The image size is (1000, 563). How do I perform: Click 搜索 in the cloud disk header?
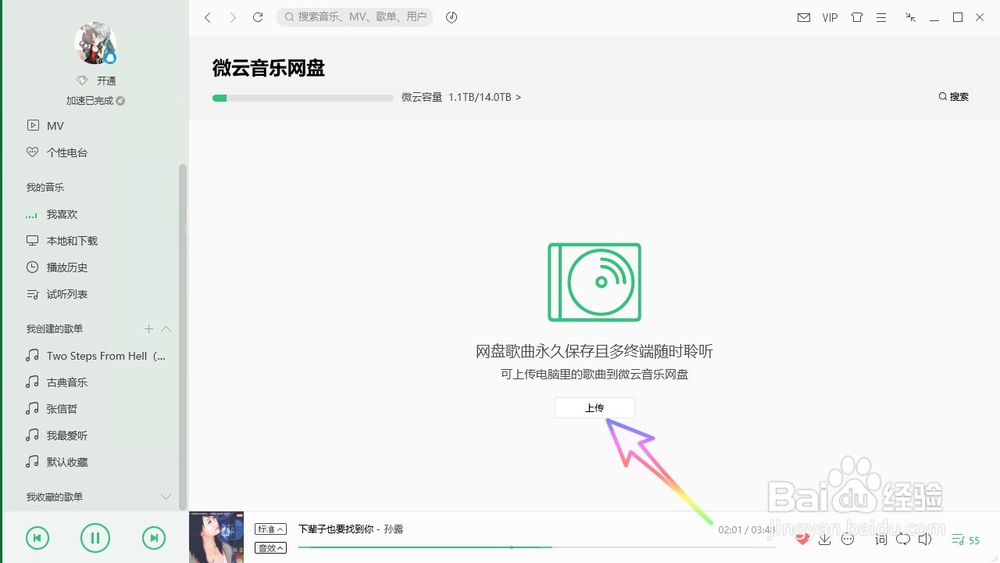[953, 97]
